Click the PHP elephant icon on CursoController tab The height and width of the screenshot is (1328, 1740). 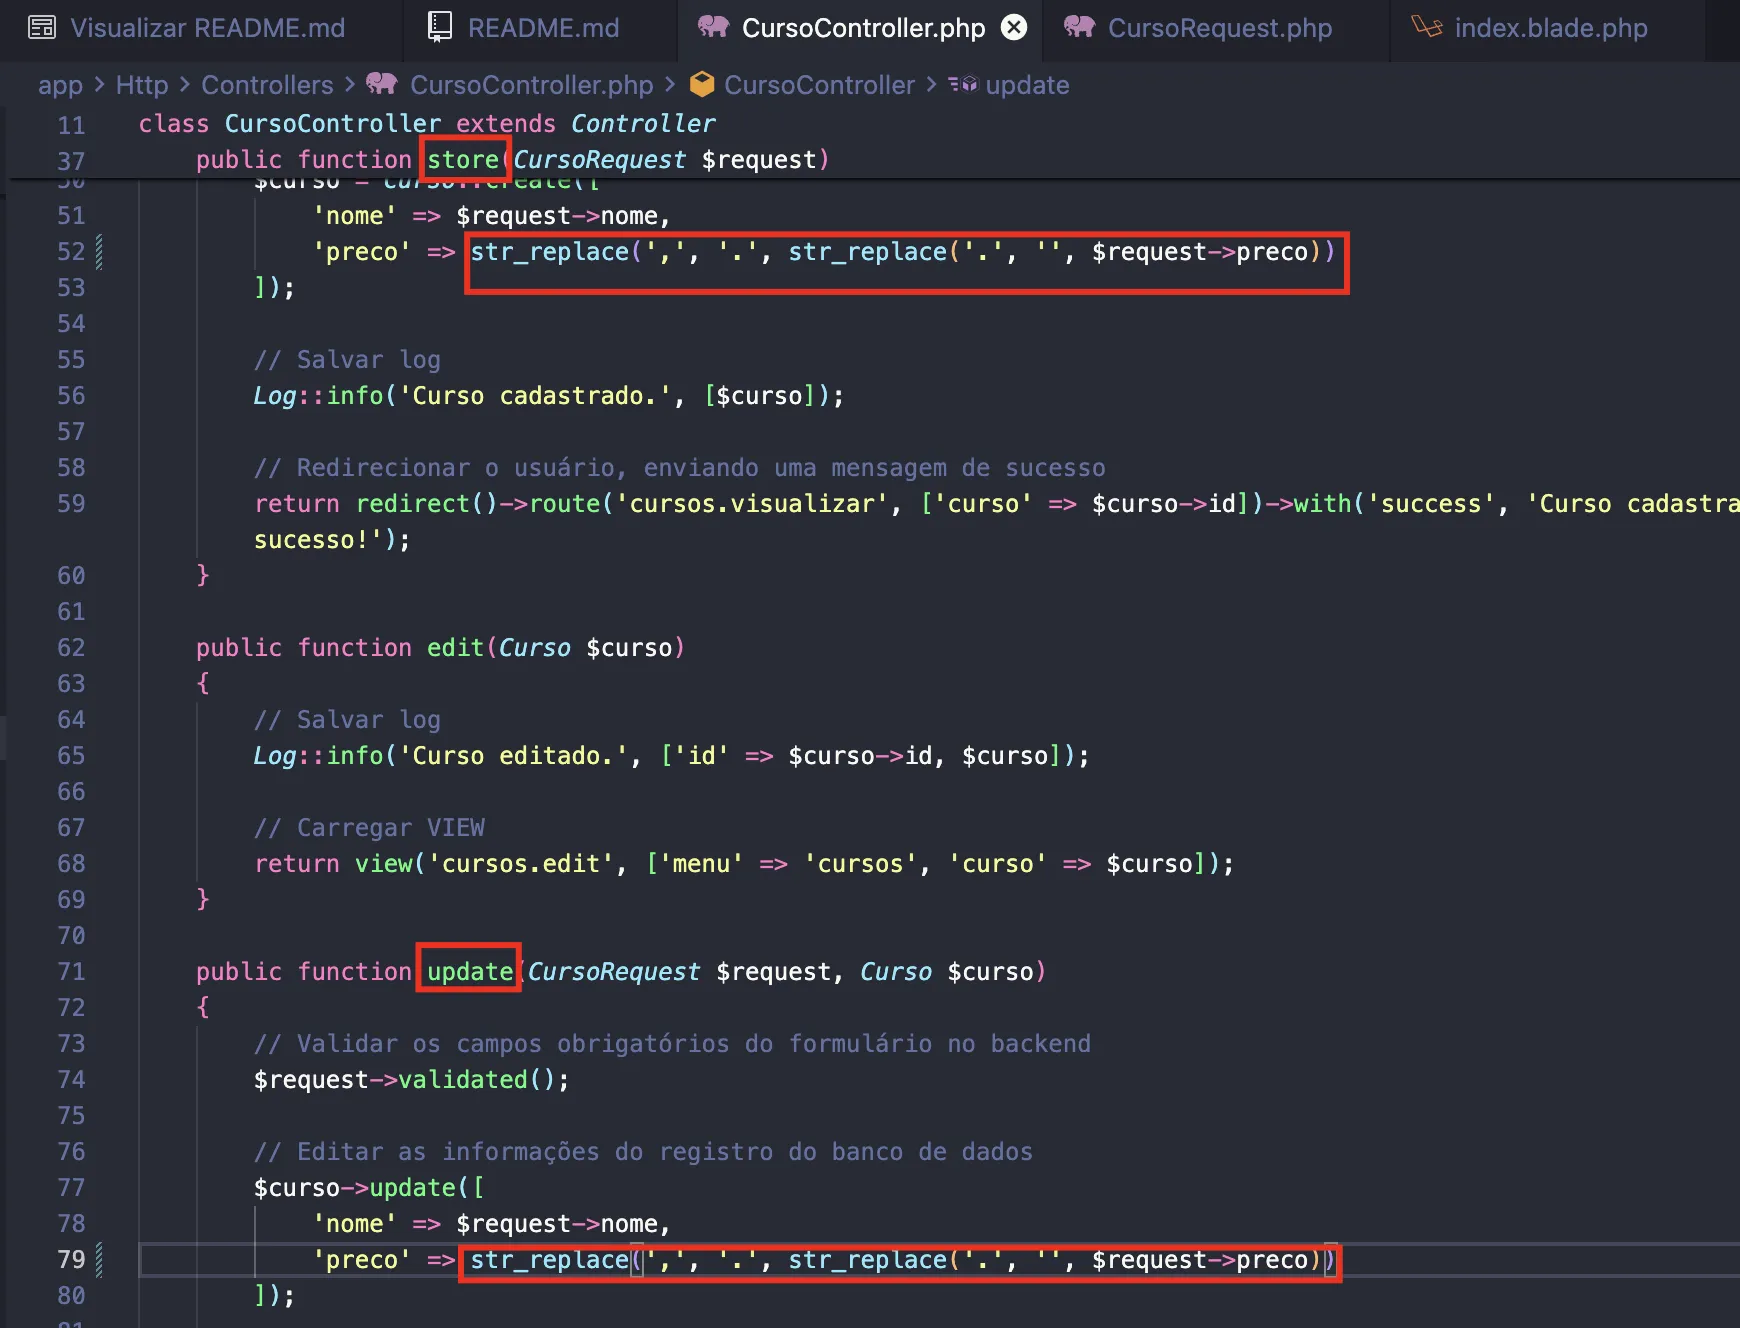point(713,27)
